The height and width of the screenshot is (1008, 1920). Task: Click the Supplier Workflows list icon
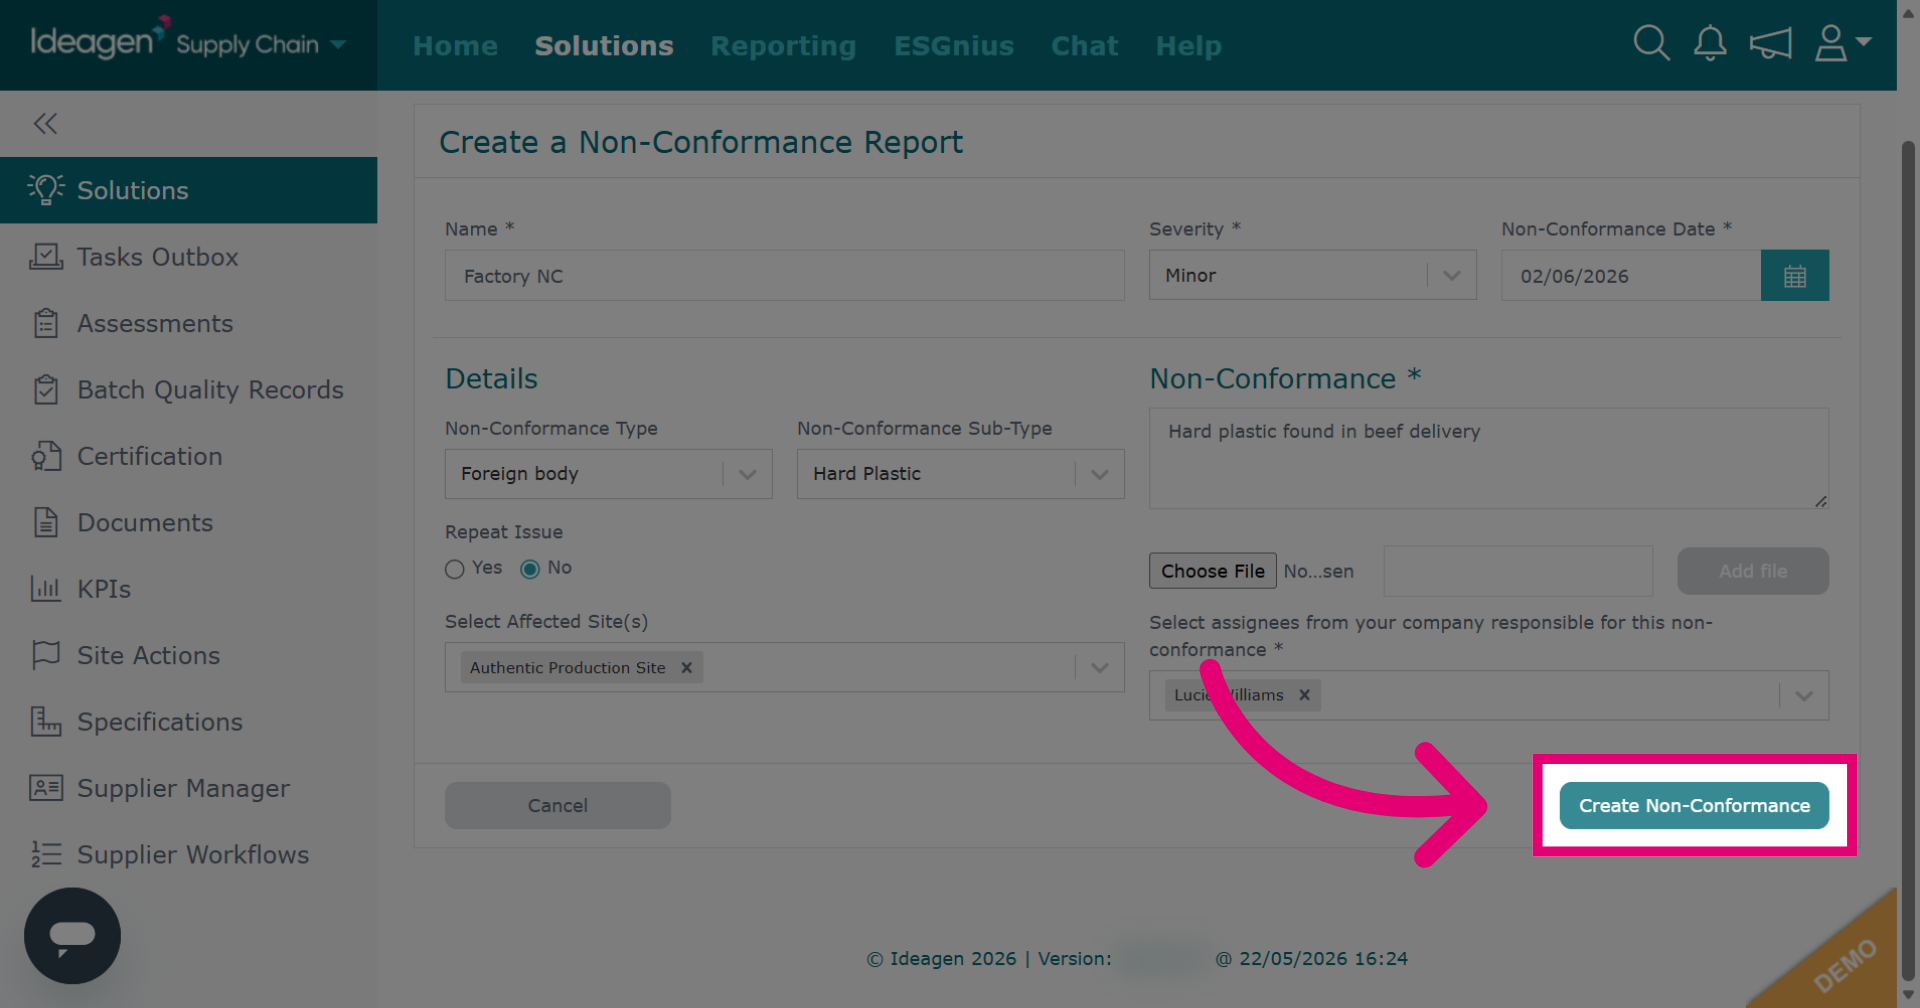[46, 854]
